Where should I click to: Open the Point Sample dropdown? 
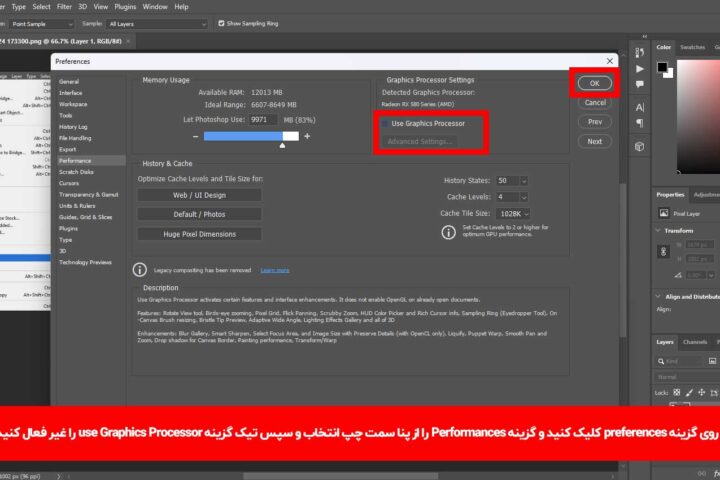[41, 24]
